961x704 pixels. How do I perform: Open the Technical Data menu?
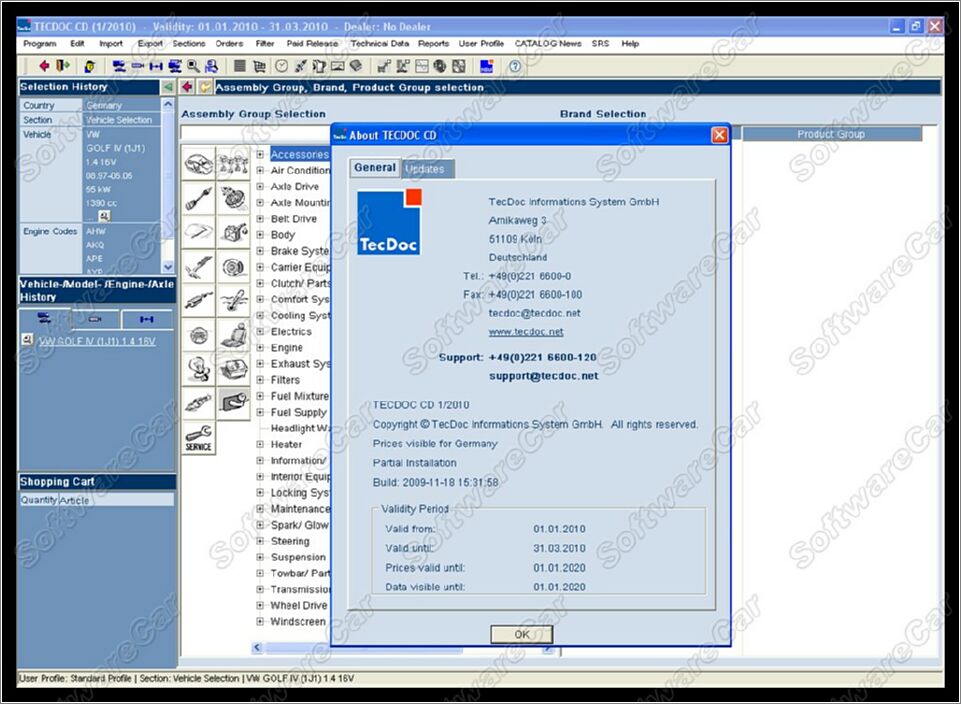[379, 44]
